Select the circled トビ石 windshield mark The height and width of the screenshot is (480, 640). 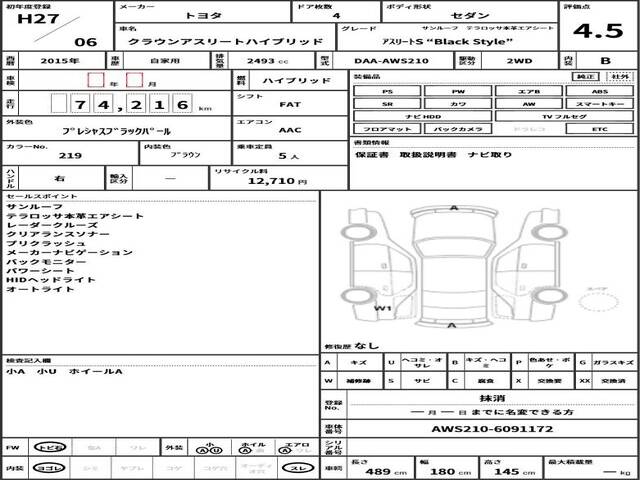[x=50, y=447]
